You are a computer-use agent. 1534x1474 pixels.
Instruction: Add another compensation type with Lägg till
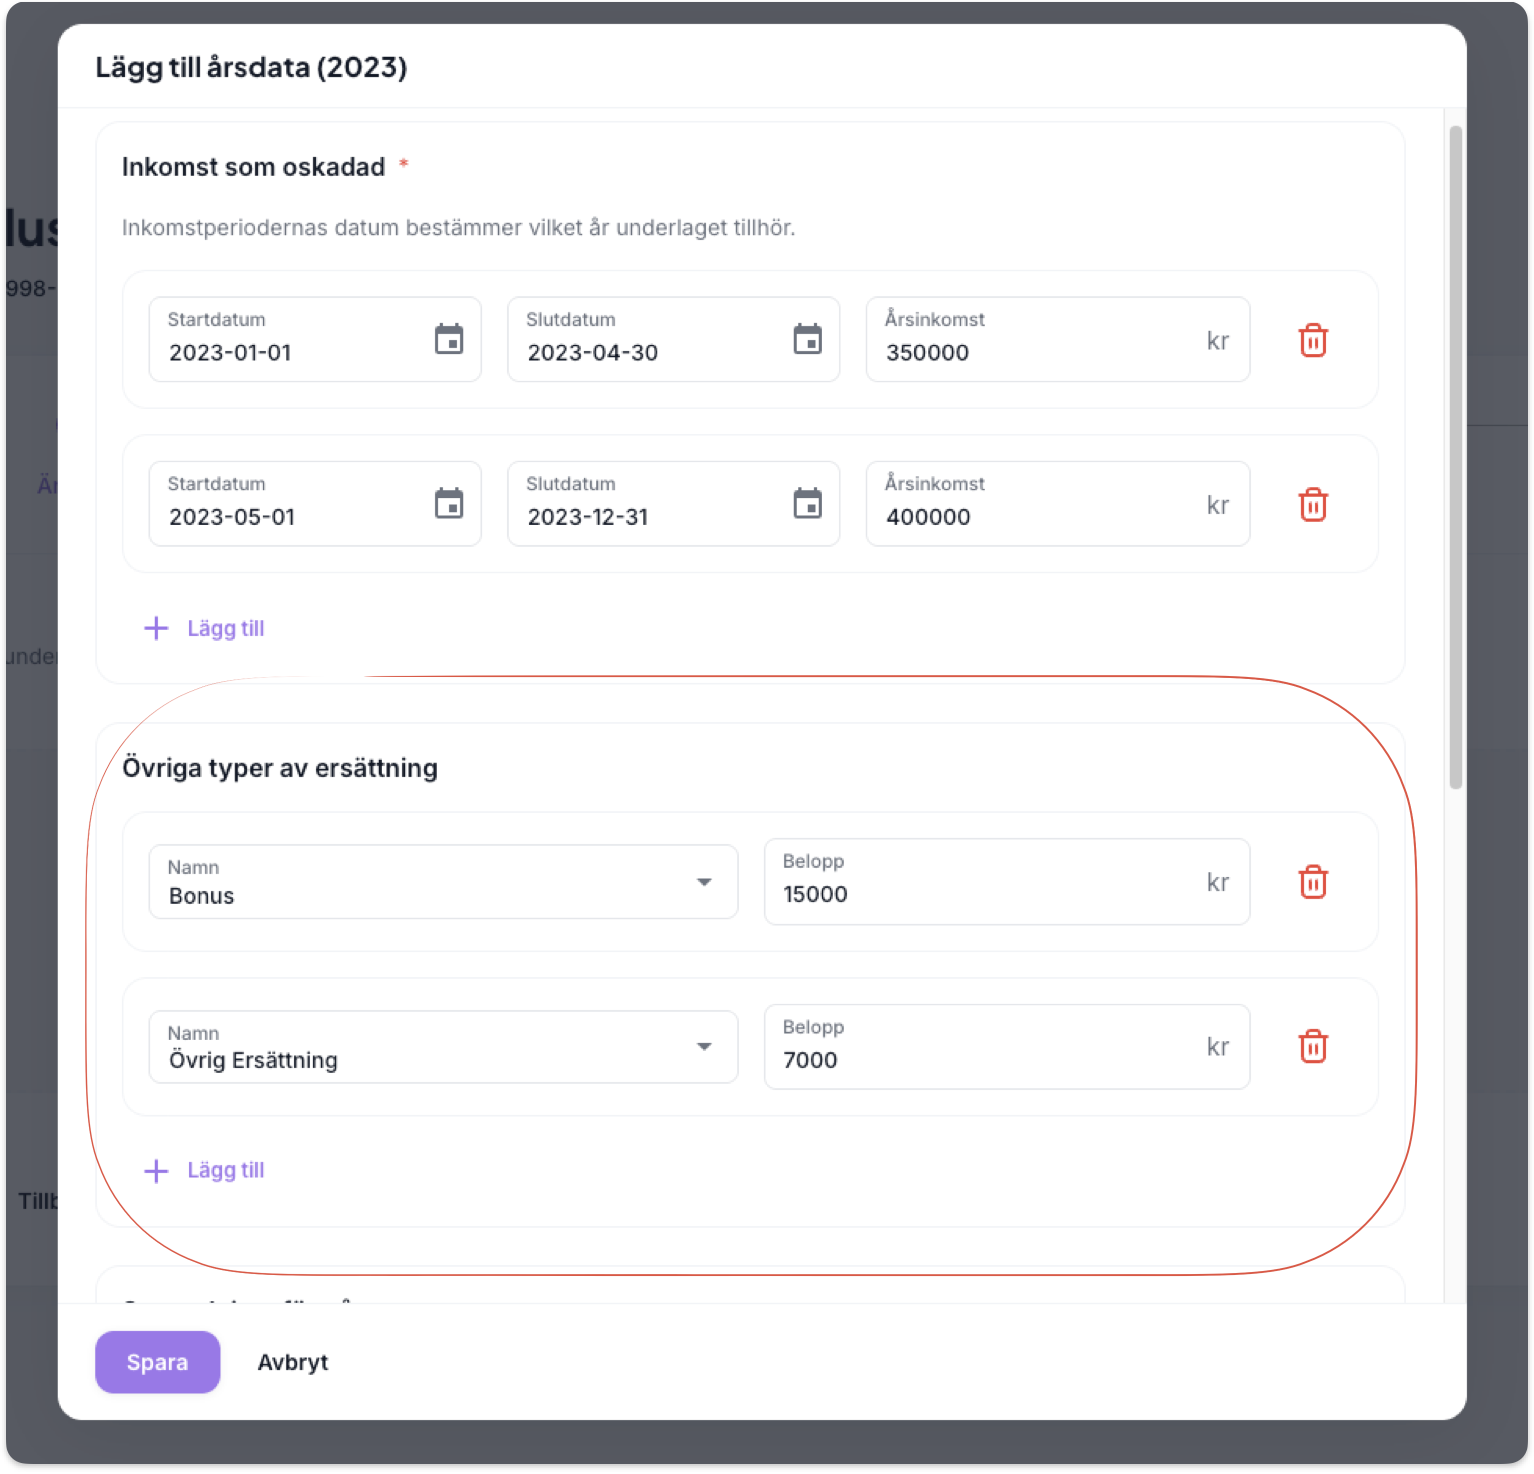[206, 1170]
